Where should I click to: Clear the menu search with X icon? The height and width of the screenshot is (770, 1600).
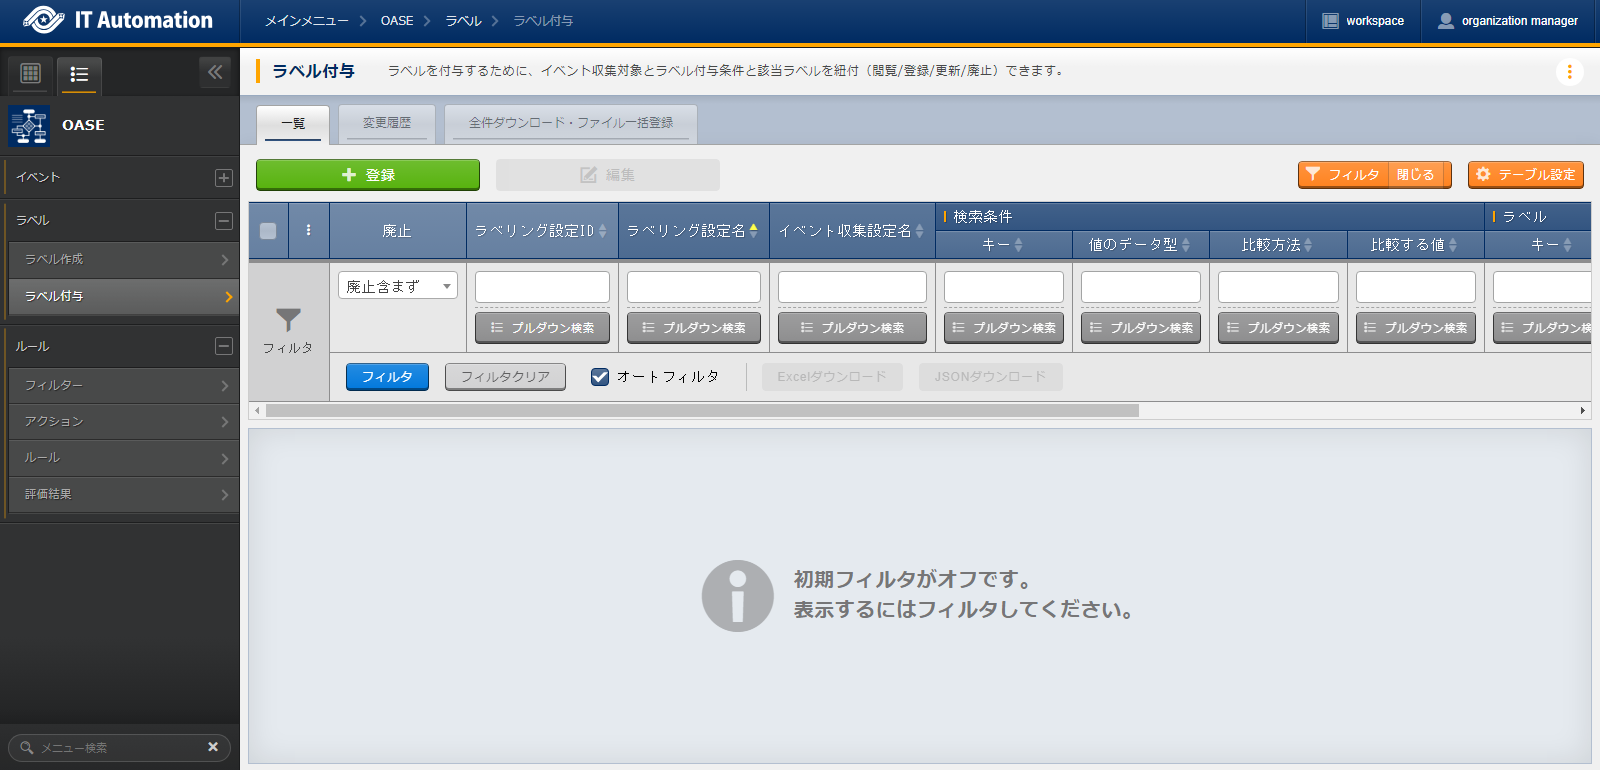pyautogui.click(x=213, y=747)
